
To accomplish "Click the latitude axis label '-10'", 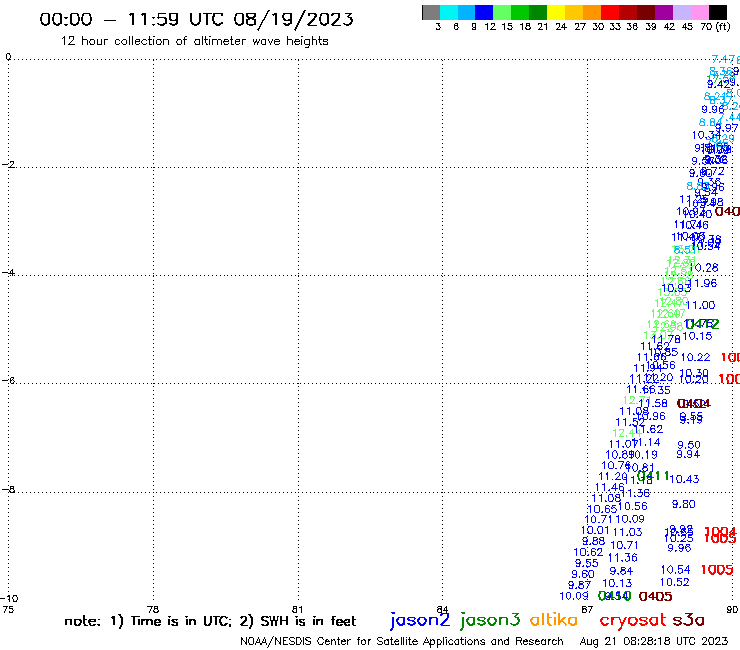I will click(9, 599).
